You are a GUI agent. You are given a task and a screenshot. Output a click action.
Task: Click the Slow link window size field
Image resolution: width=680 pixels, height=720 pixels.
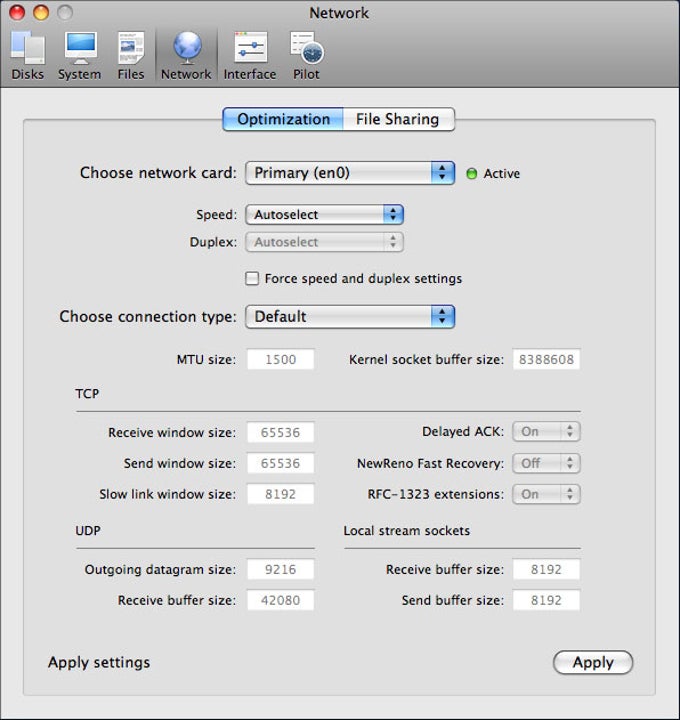pyautogui.click(x=281, y=494)
